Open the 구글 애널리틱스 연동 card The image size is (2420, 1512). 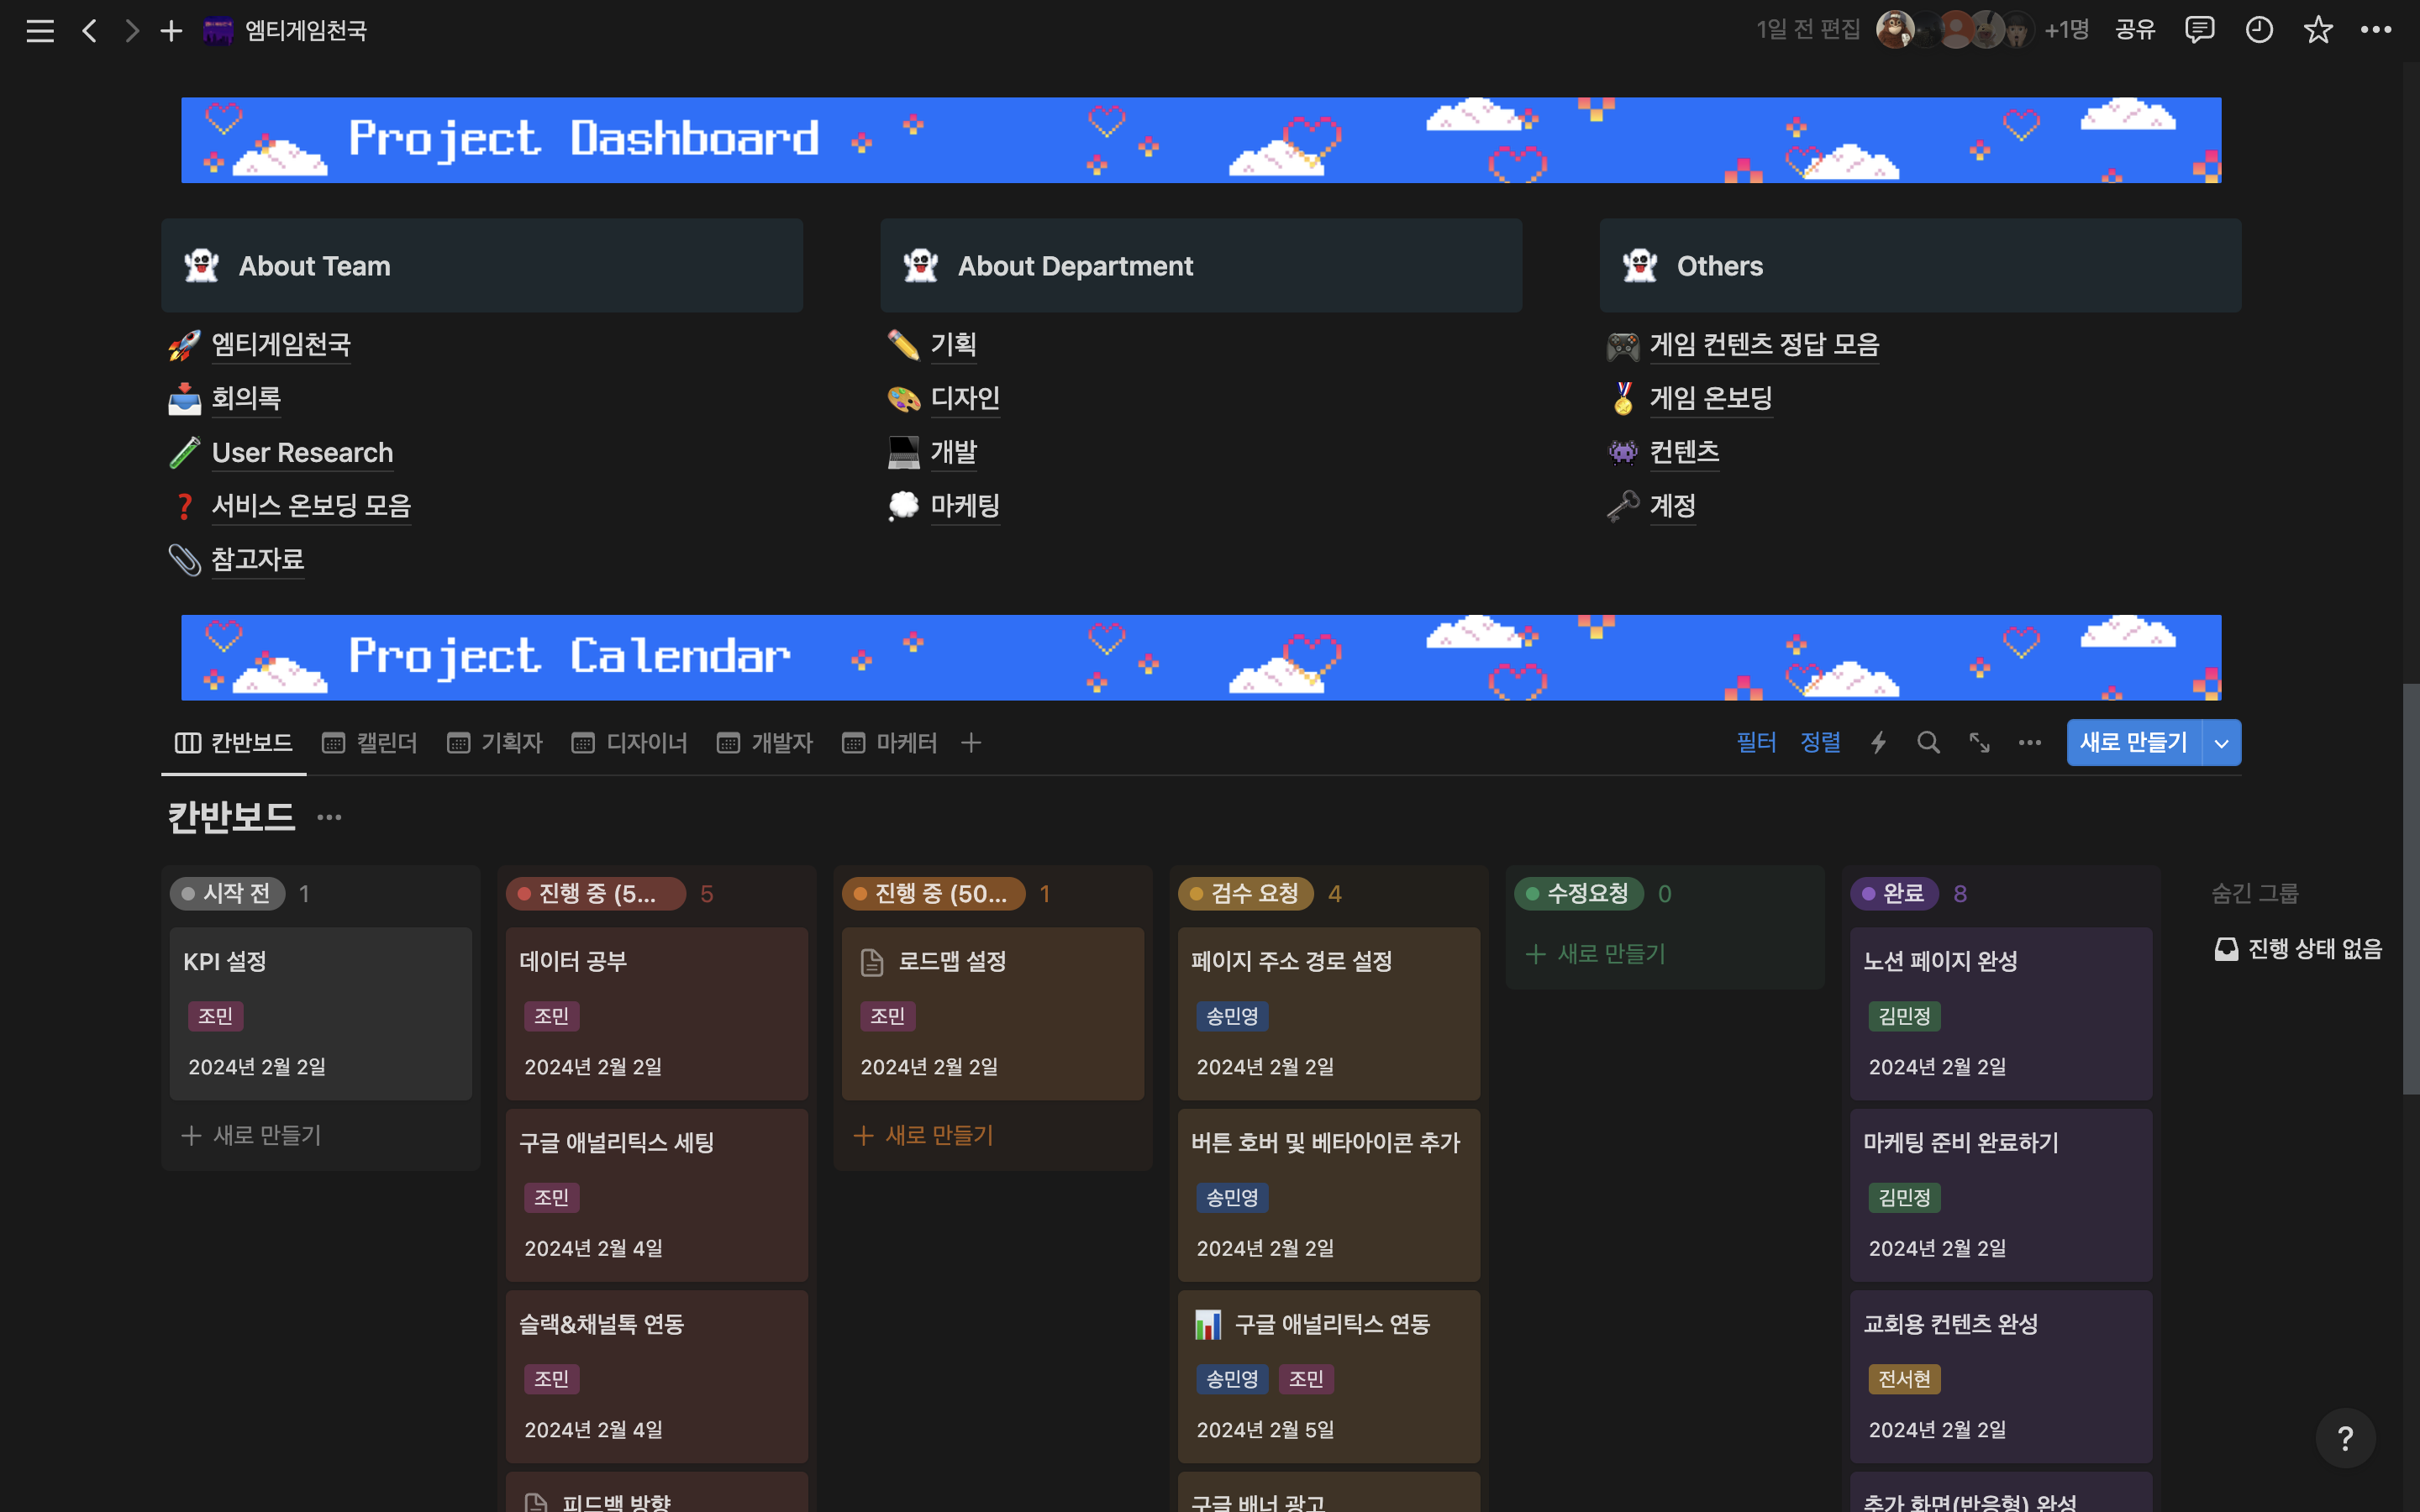[x=1329, y=1377]
